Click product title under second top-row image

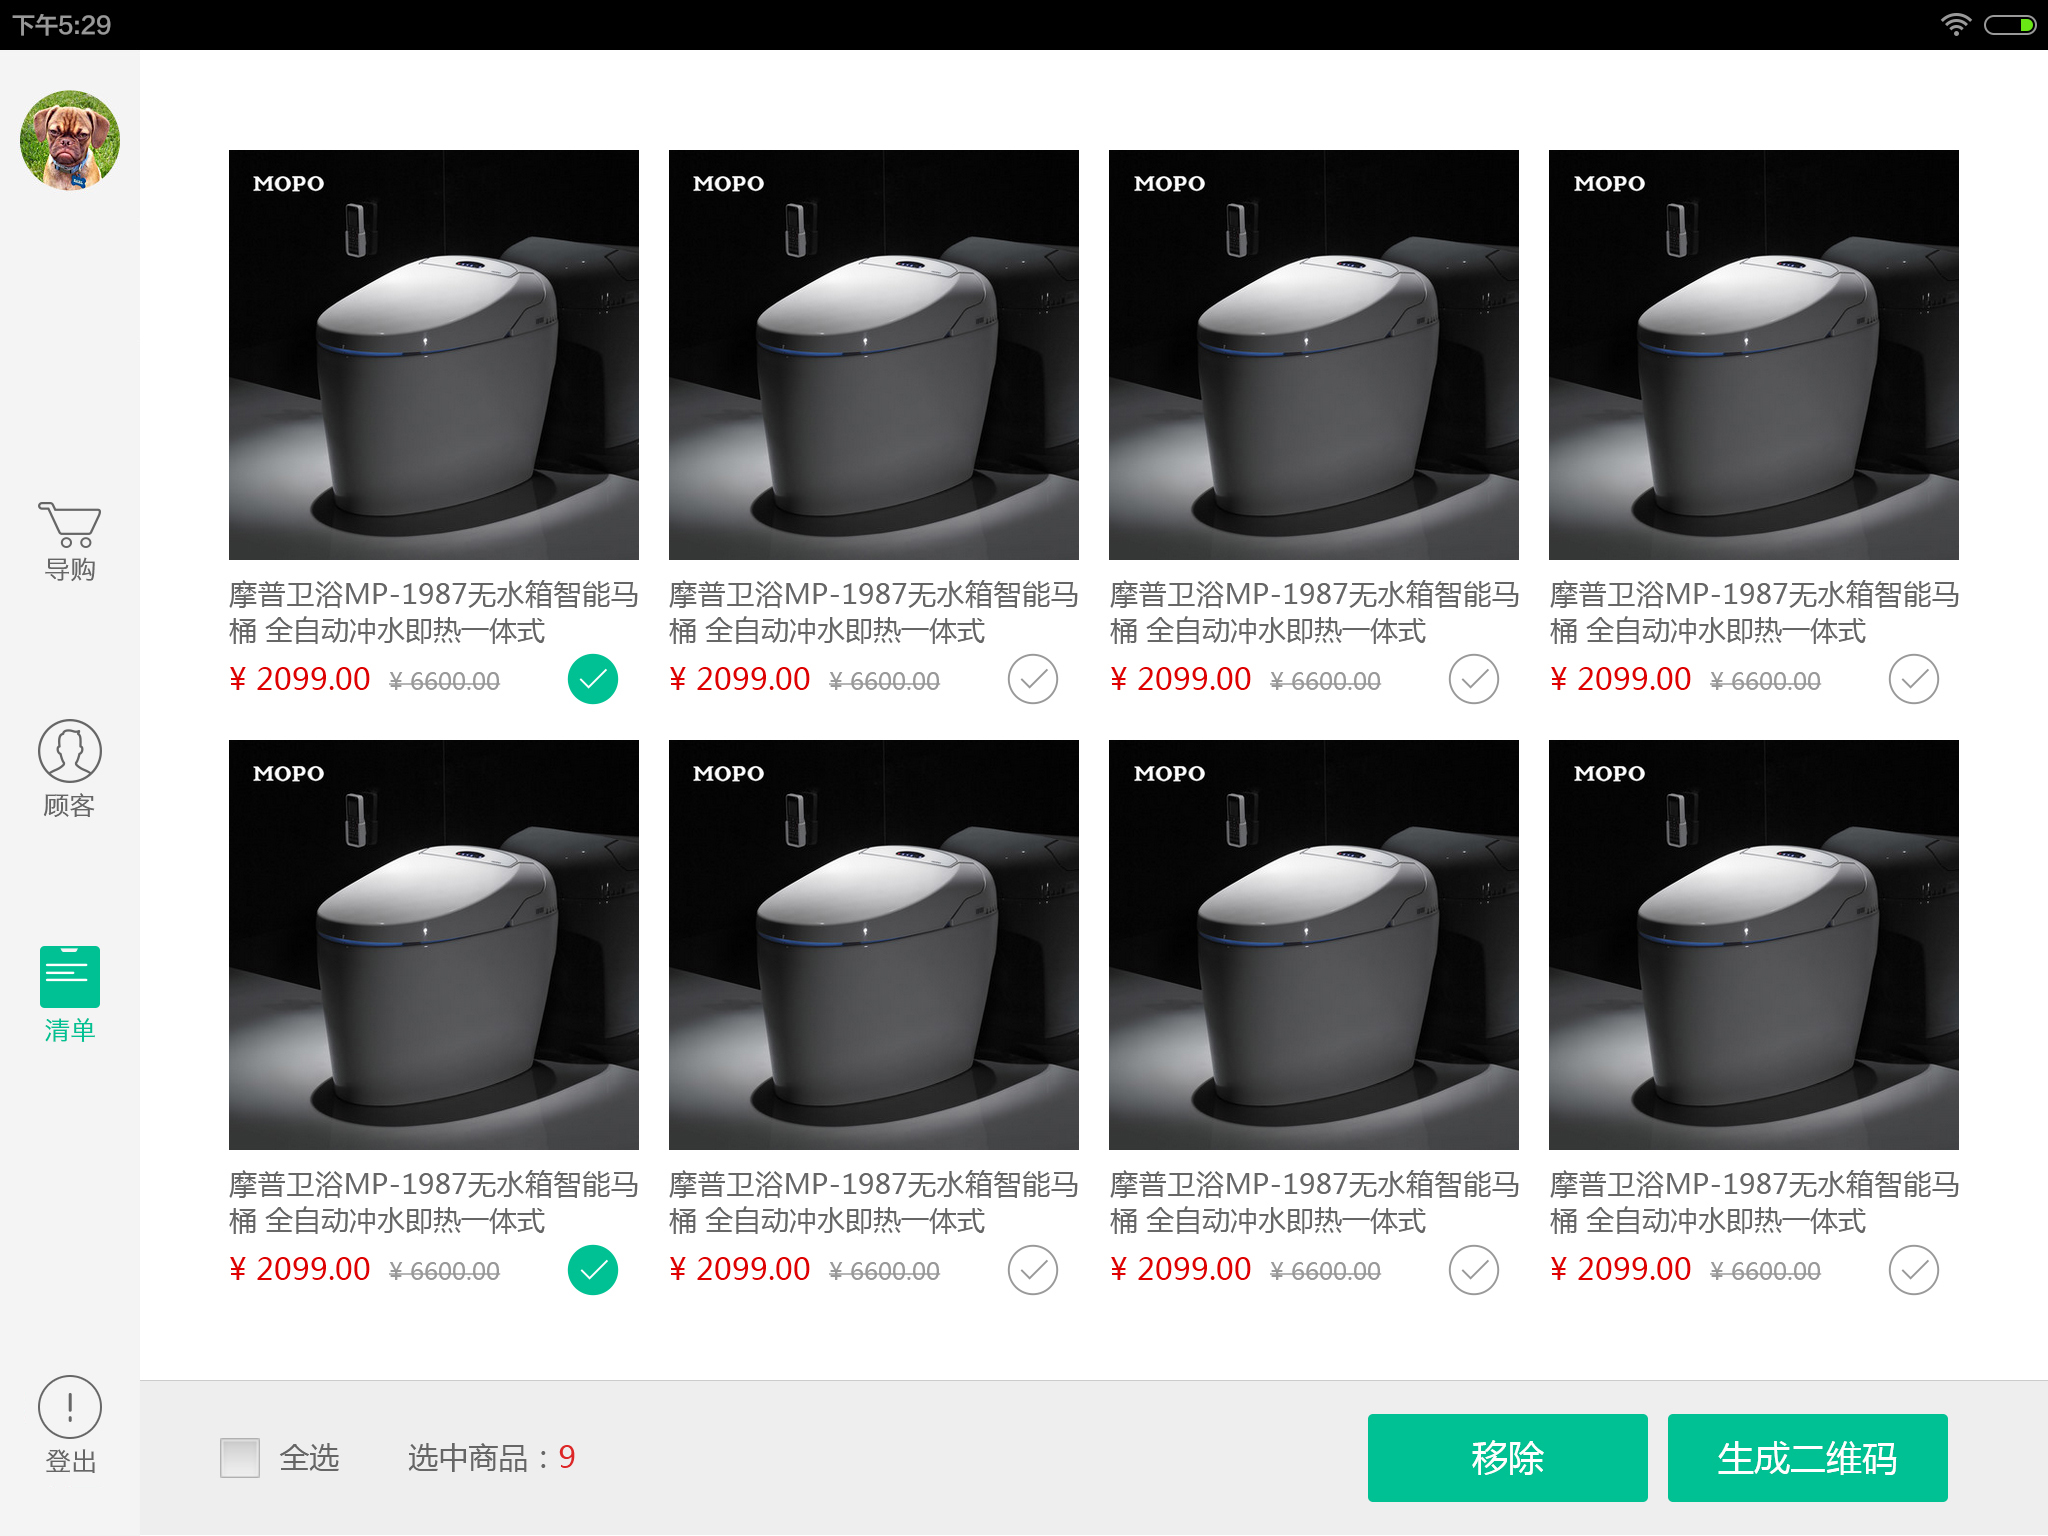[874, 613]
